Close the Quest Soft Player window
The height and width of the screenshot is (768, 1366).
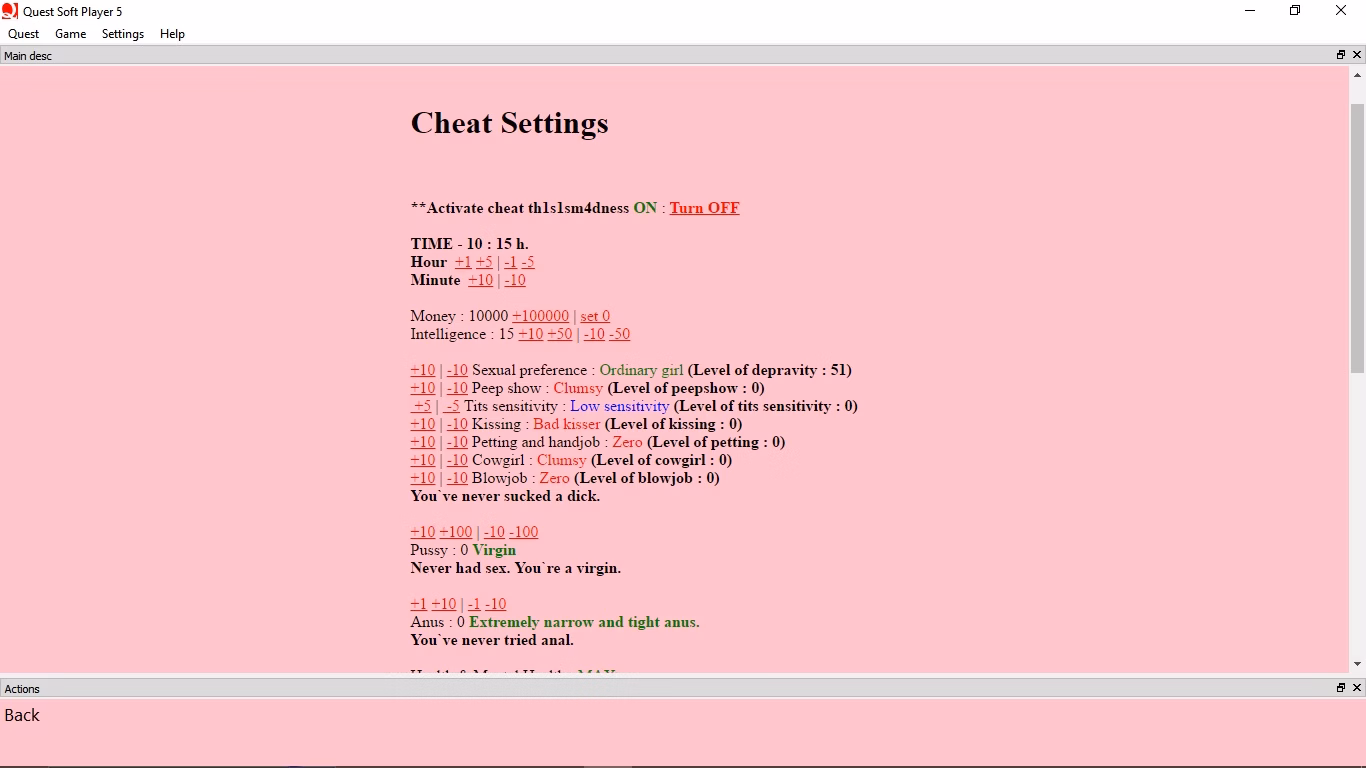tap(1341, 11)
